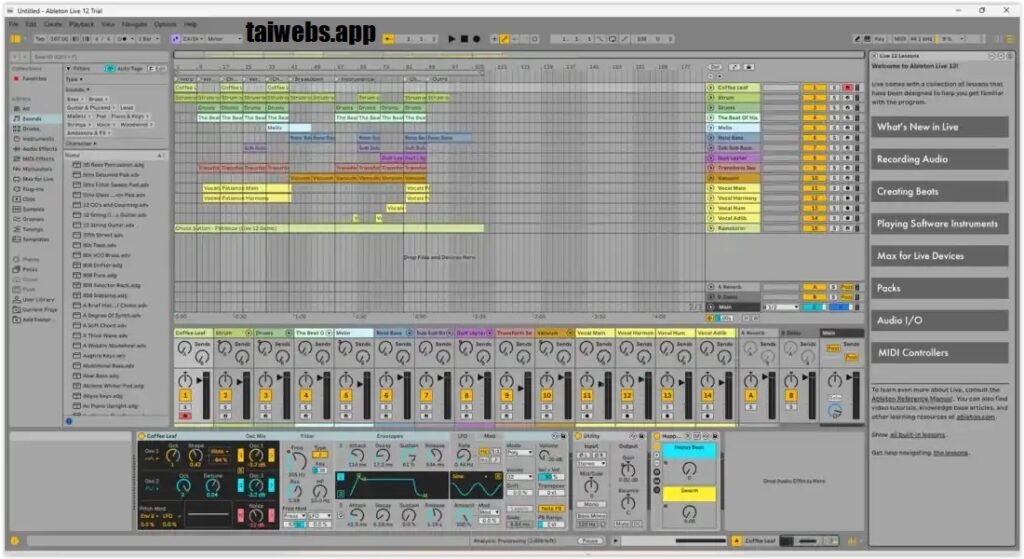Click the Vocal Main track launch icon
Screen dimensions: 1024x559
point(711,188)
